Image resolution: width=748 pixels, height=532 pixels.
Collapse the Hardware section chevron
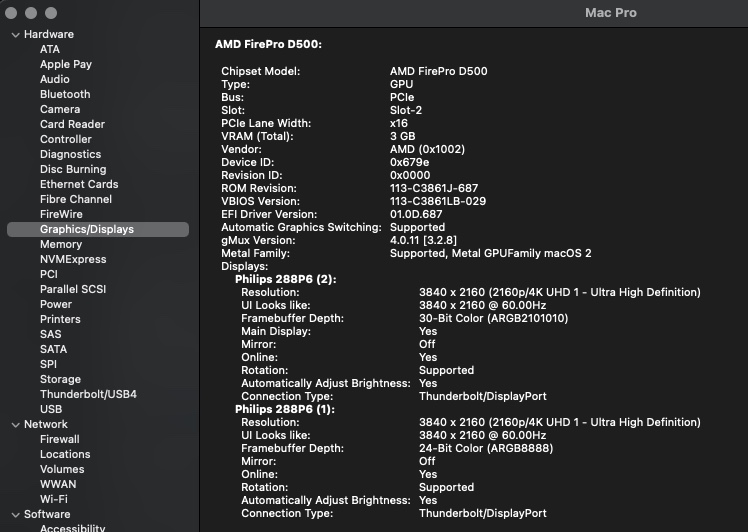click(15, 35)
